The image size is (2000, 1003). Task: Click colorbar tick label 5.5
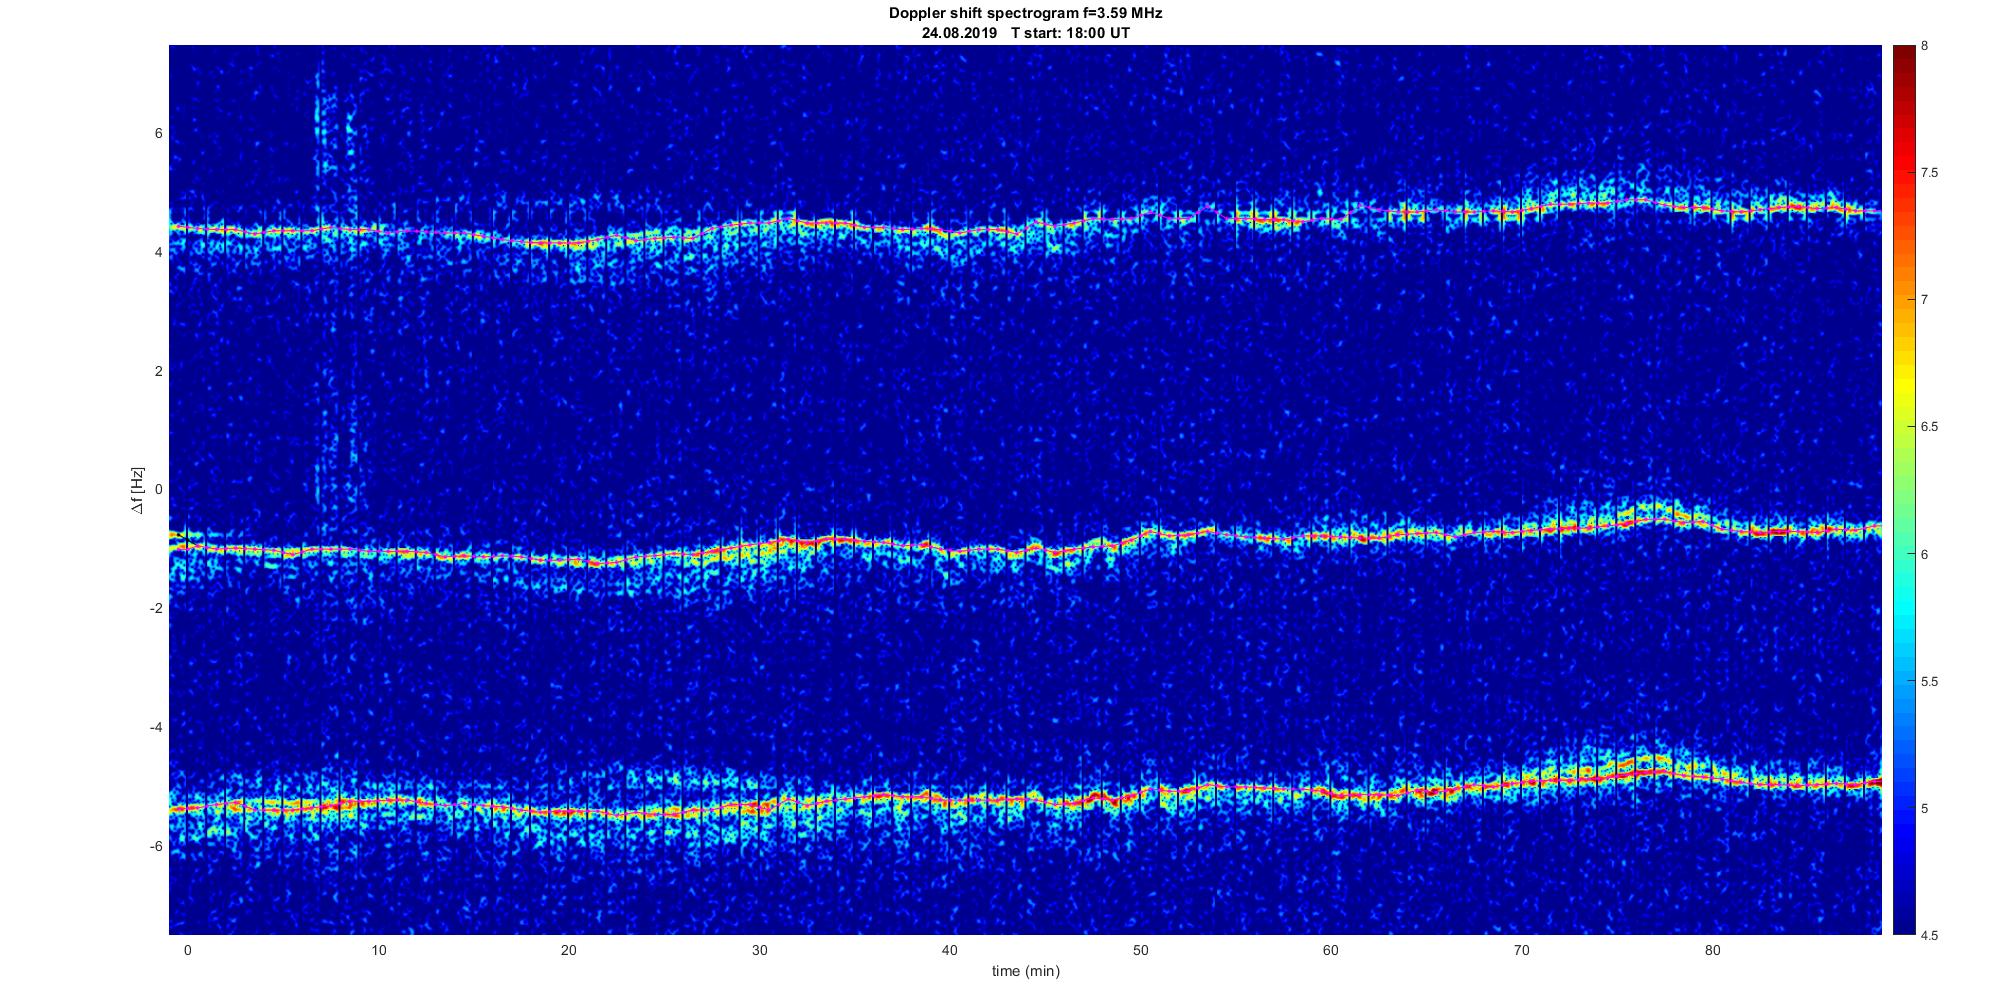pyautogui.click(x=1929, y=681)
